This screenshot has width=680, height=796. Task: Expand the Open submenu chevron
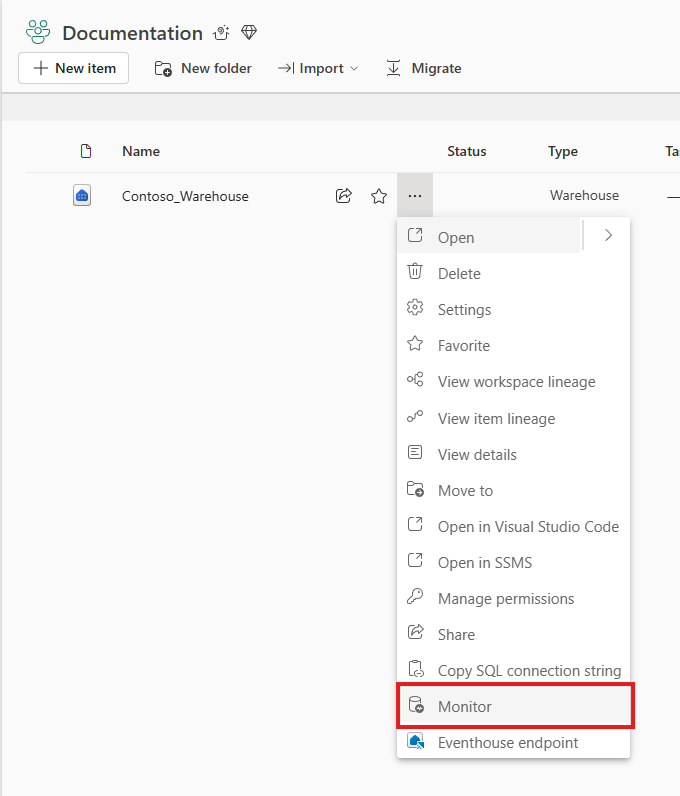point(608,236)
